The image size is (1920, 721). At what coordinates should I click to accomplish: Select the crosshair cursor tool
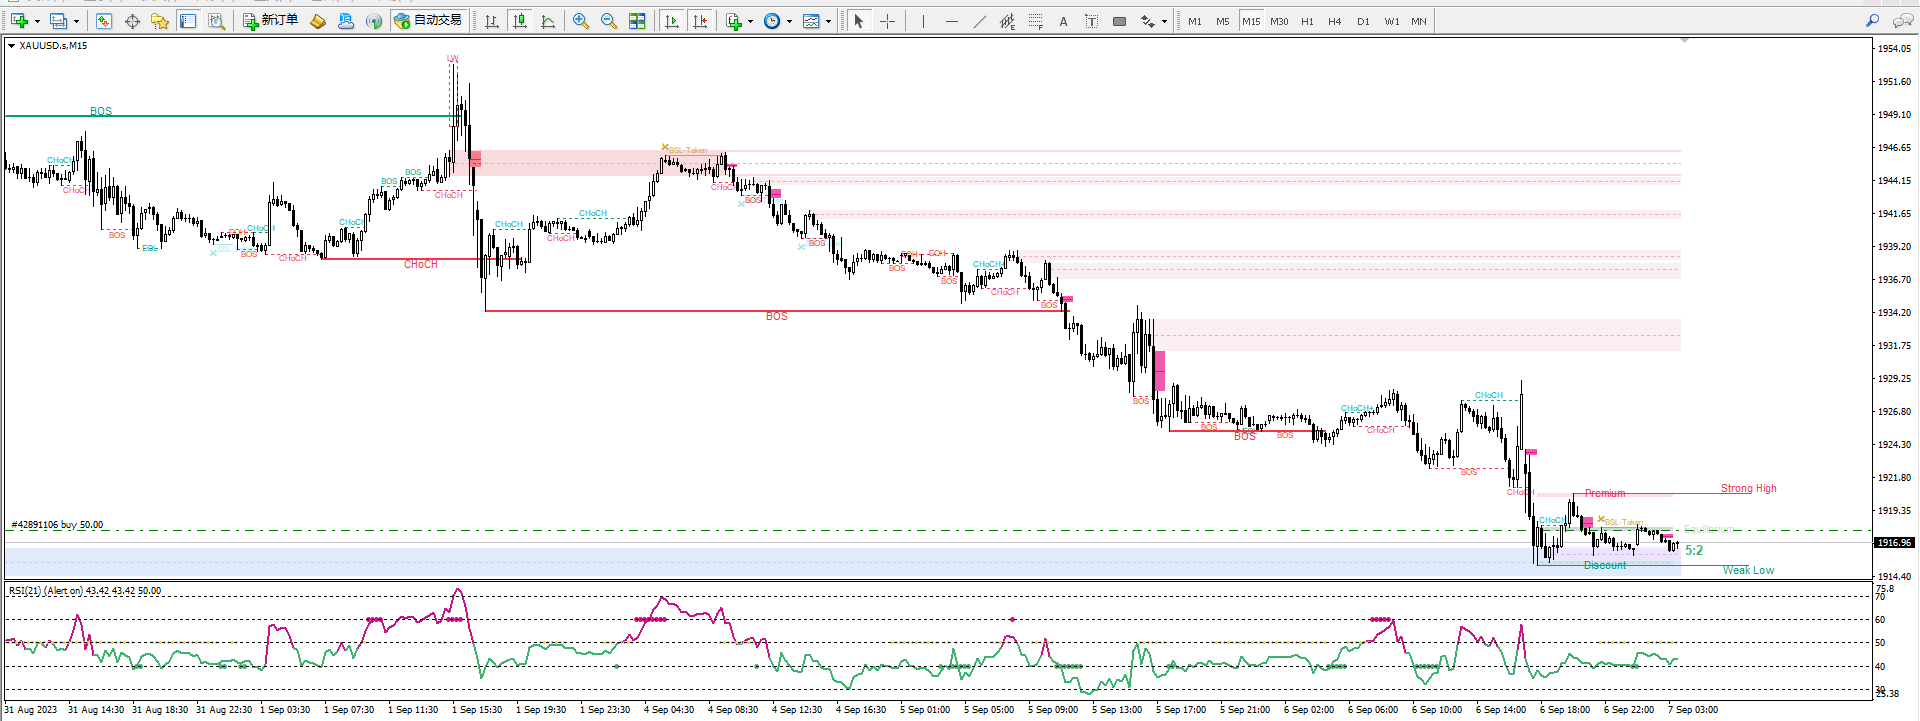(887, 21)
